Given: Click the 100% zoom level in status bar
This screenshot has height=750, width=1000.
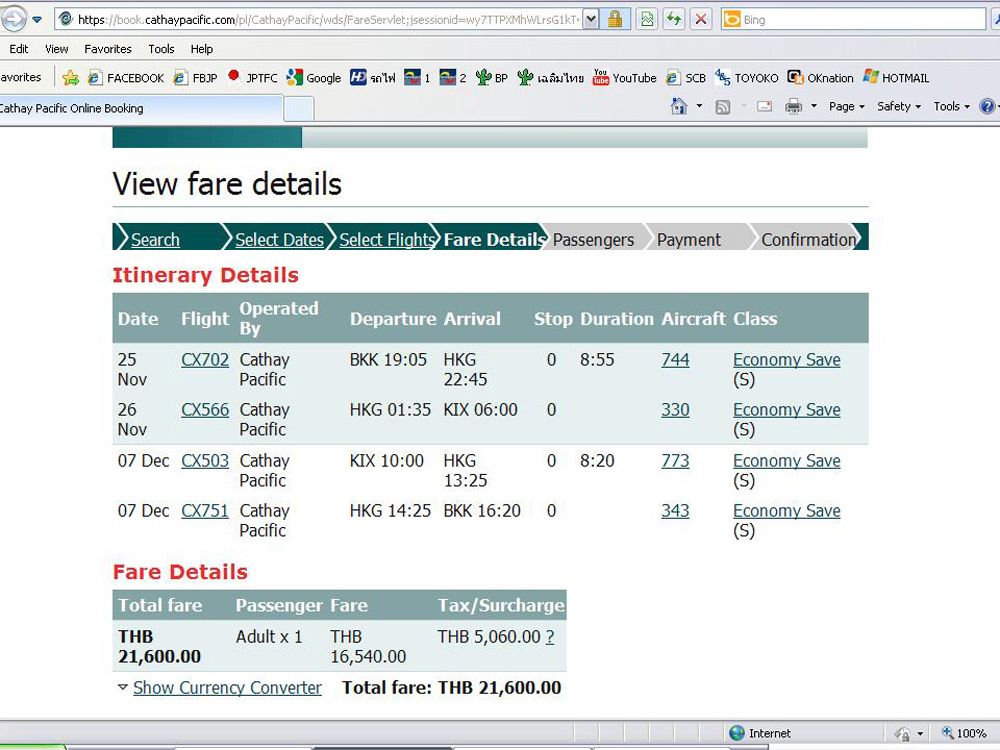Looking at the screenshot, I should (964, 733).
